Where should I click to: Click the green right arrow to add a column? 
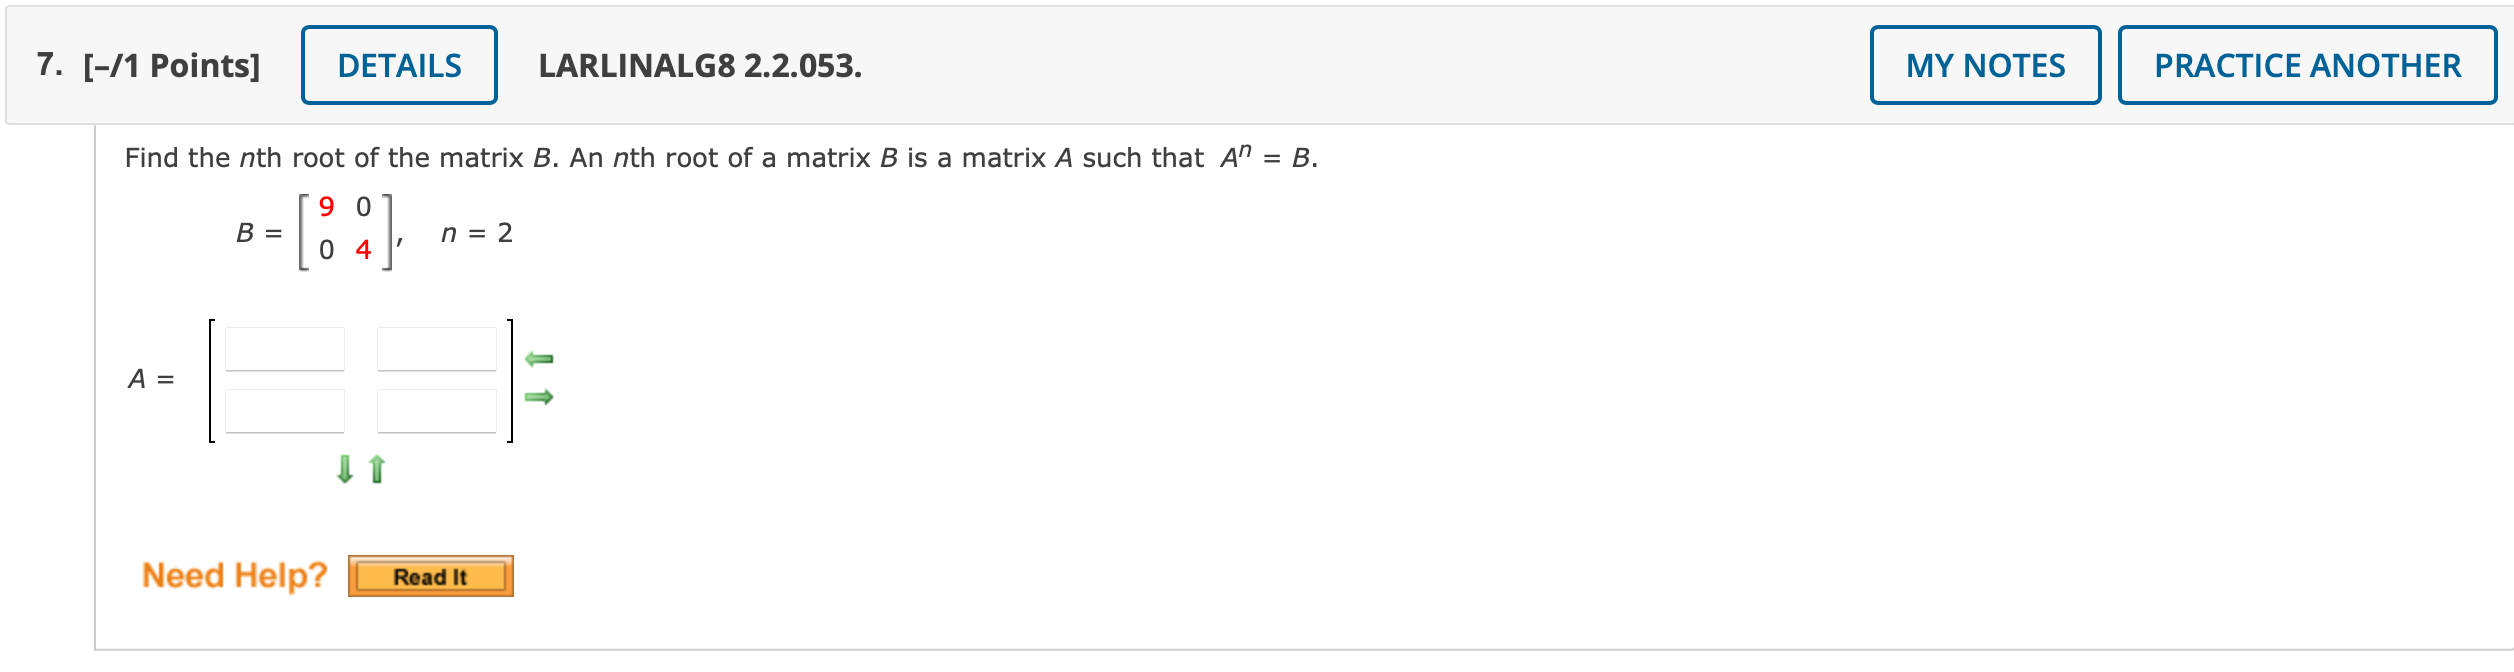pyautogui.click(x=540, y=396)
